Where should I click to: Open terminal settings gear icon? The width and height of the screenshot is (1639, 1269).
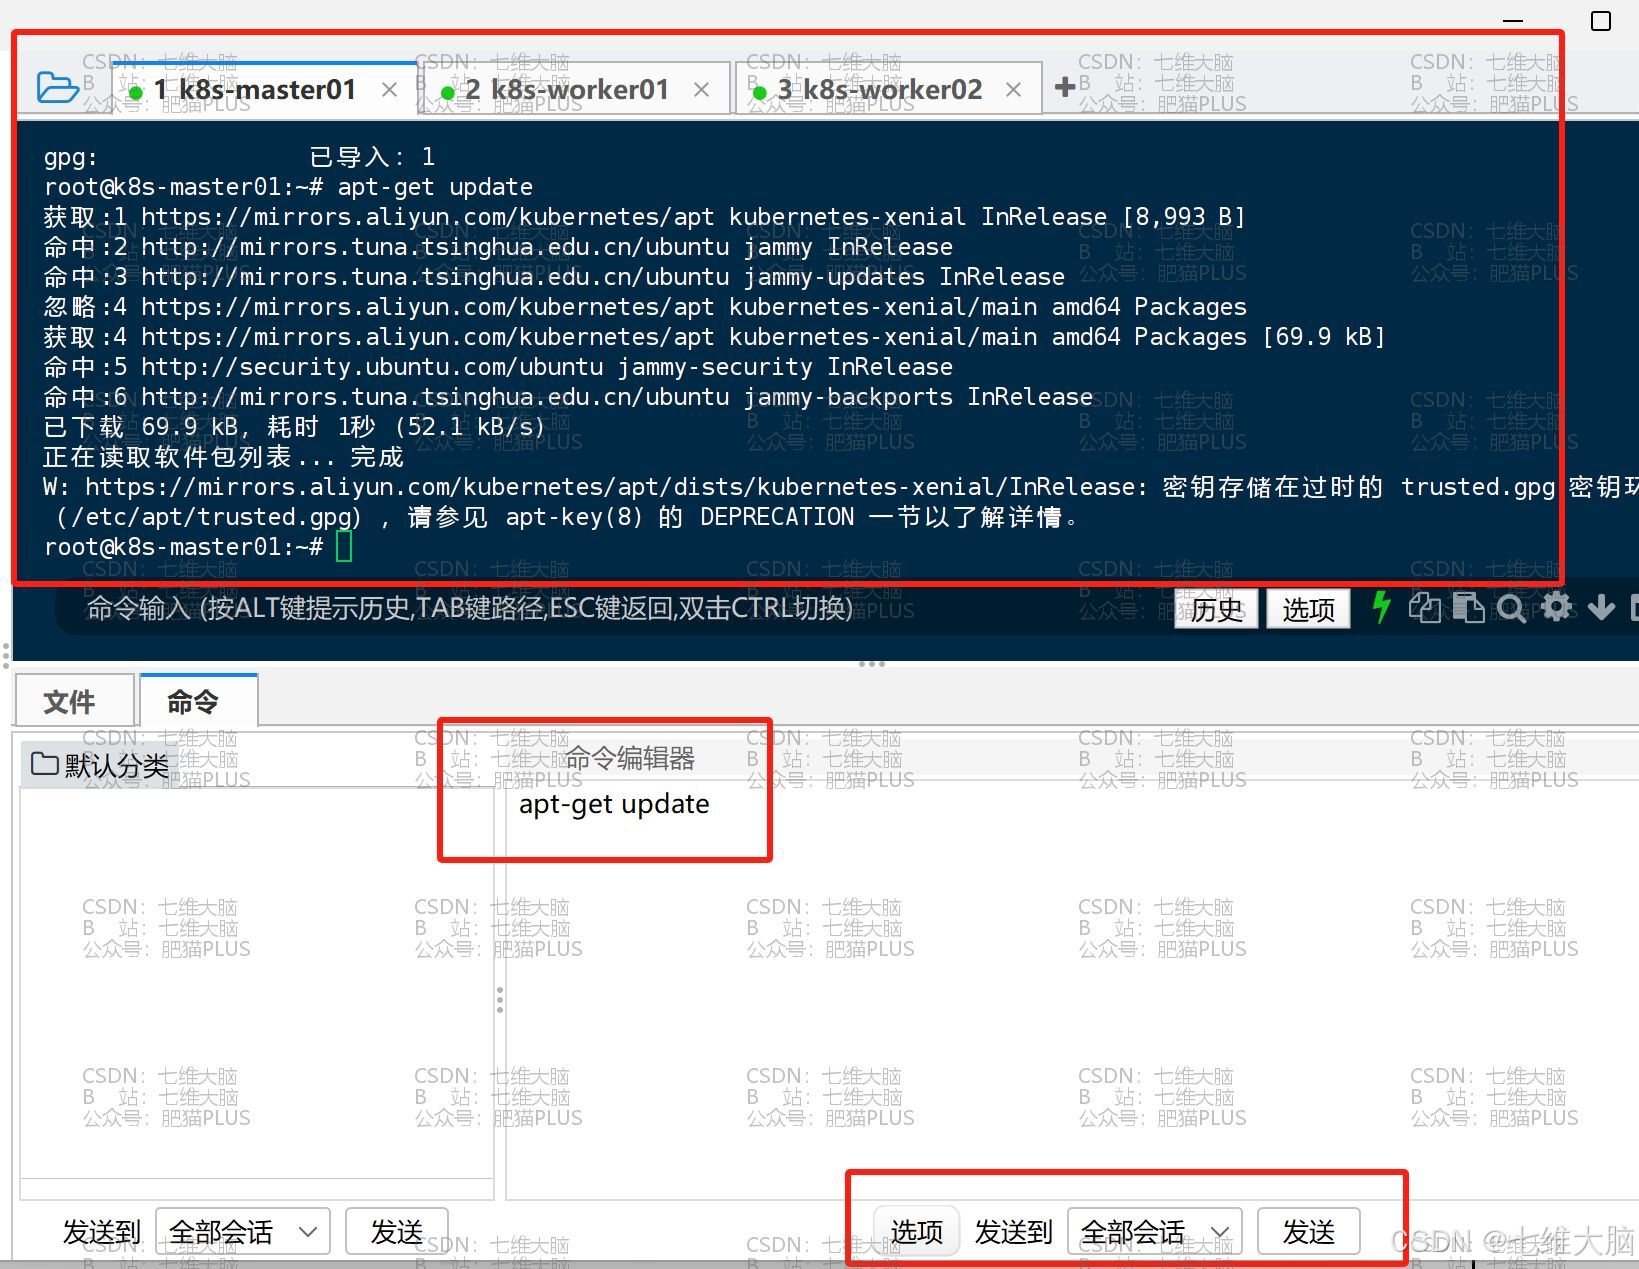1556,607
